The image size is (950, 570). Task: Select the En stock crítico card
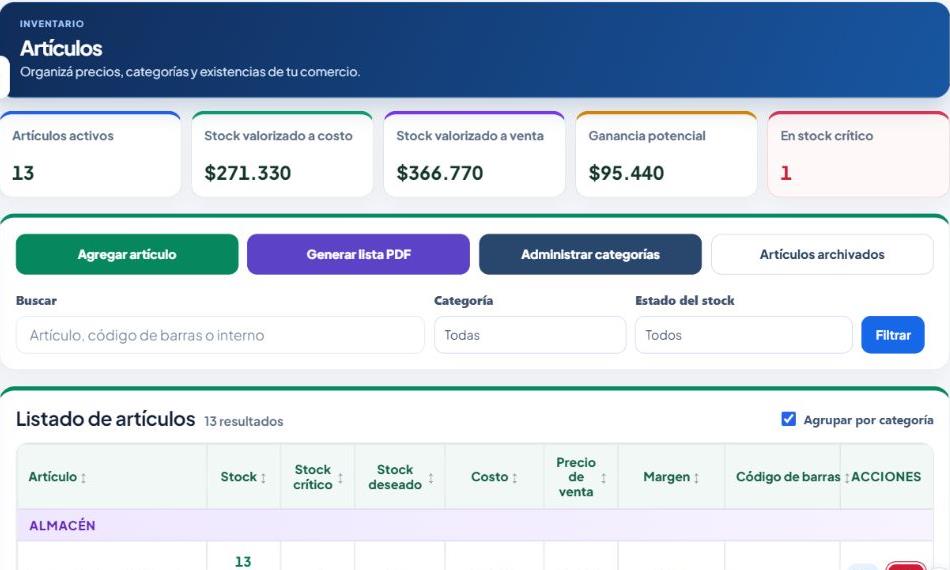point(859,154)
